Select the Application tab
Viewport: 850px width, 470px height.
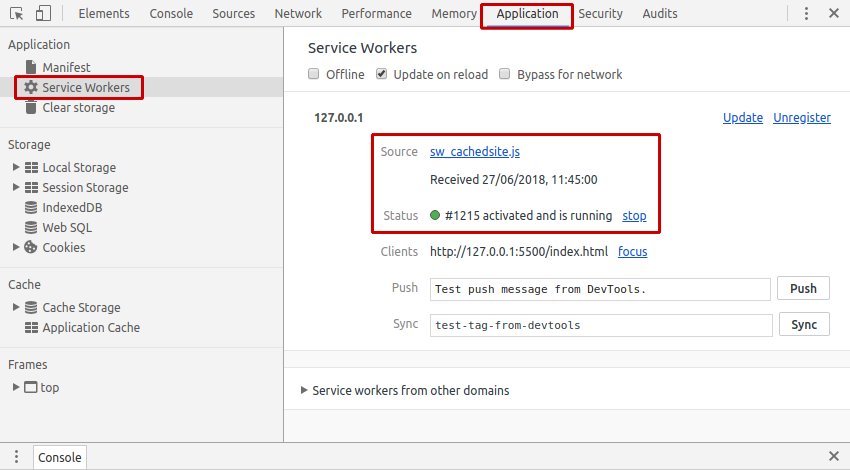tap(527, 14)
